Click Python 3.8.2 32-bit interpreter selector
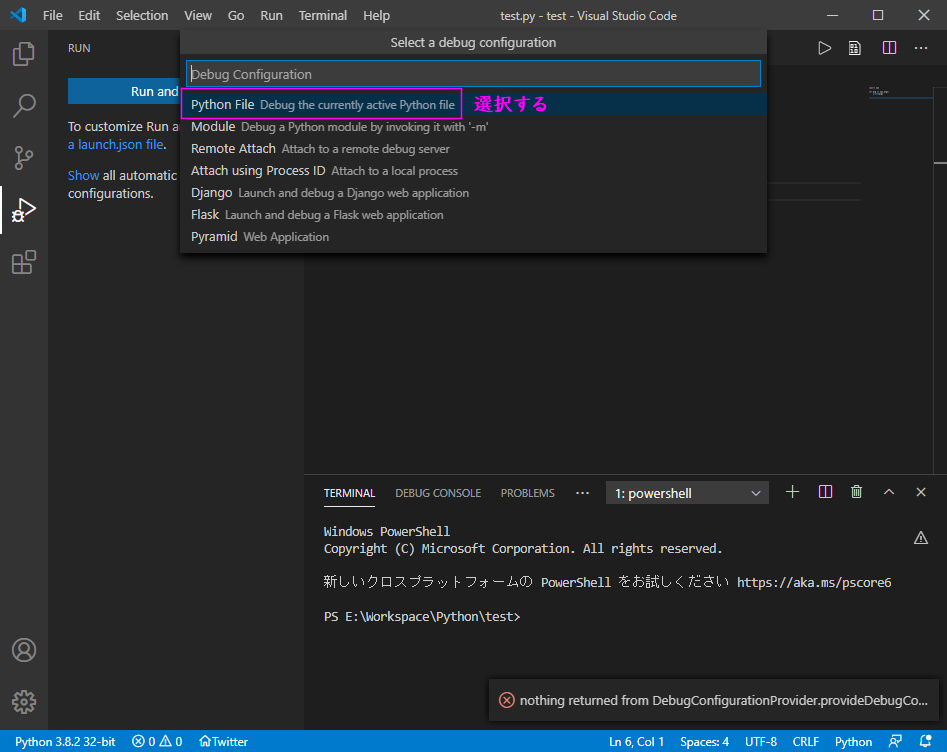Screen dimensions: 947x752 pos(65,741)
